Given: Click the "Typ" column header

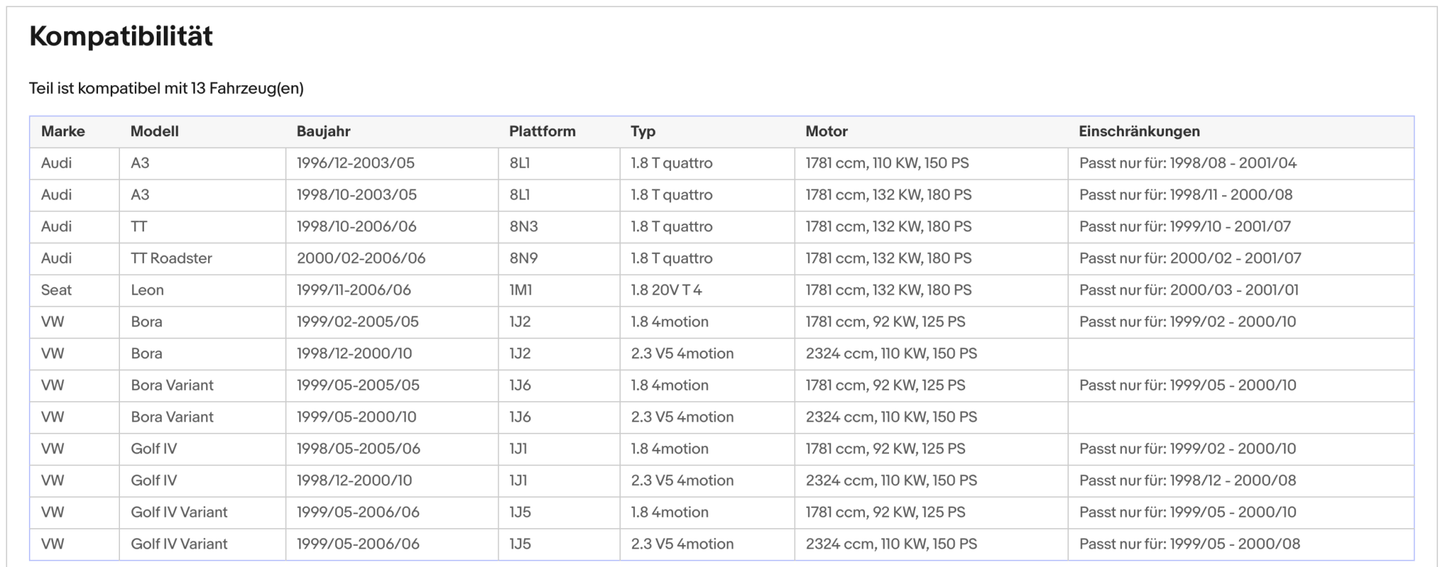Looking at the screenshot, I should click(x=643, y=131).
